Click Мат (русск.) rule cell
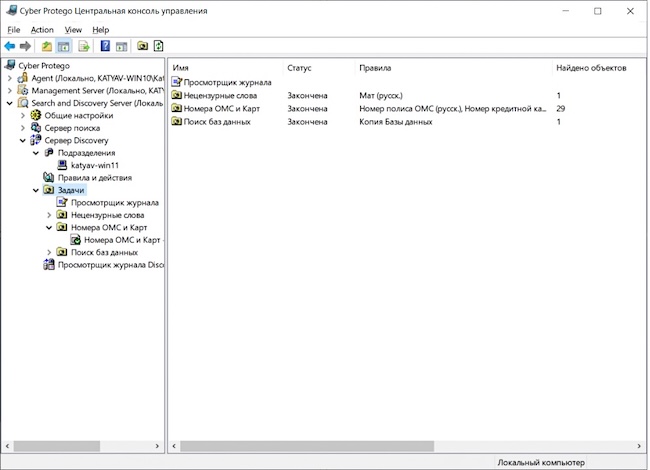 tap(381, 95)
